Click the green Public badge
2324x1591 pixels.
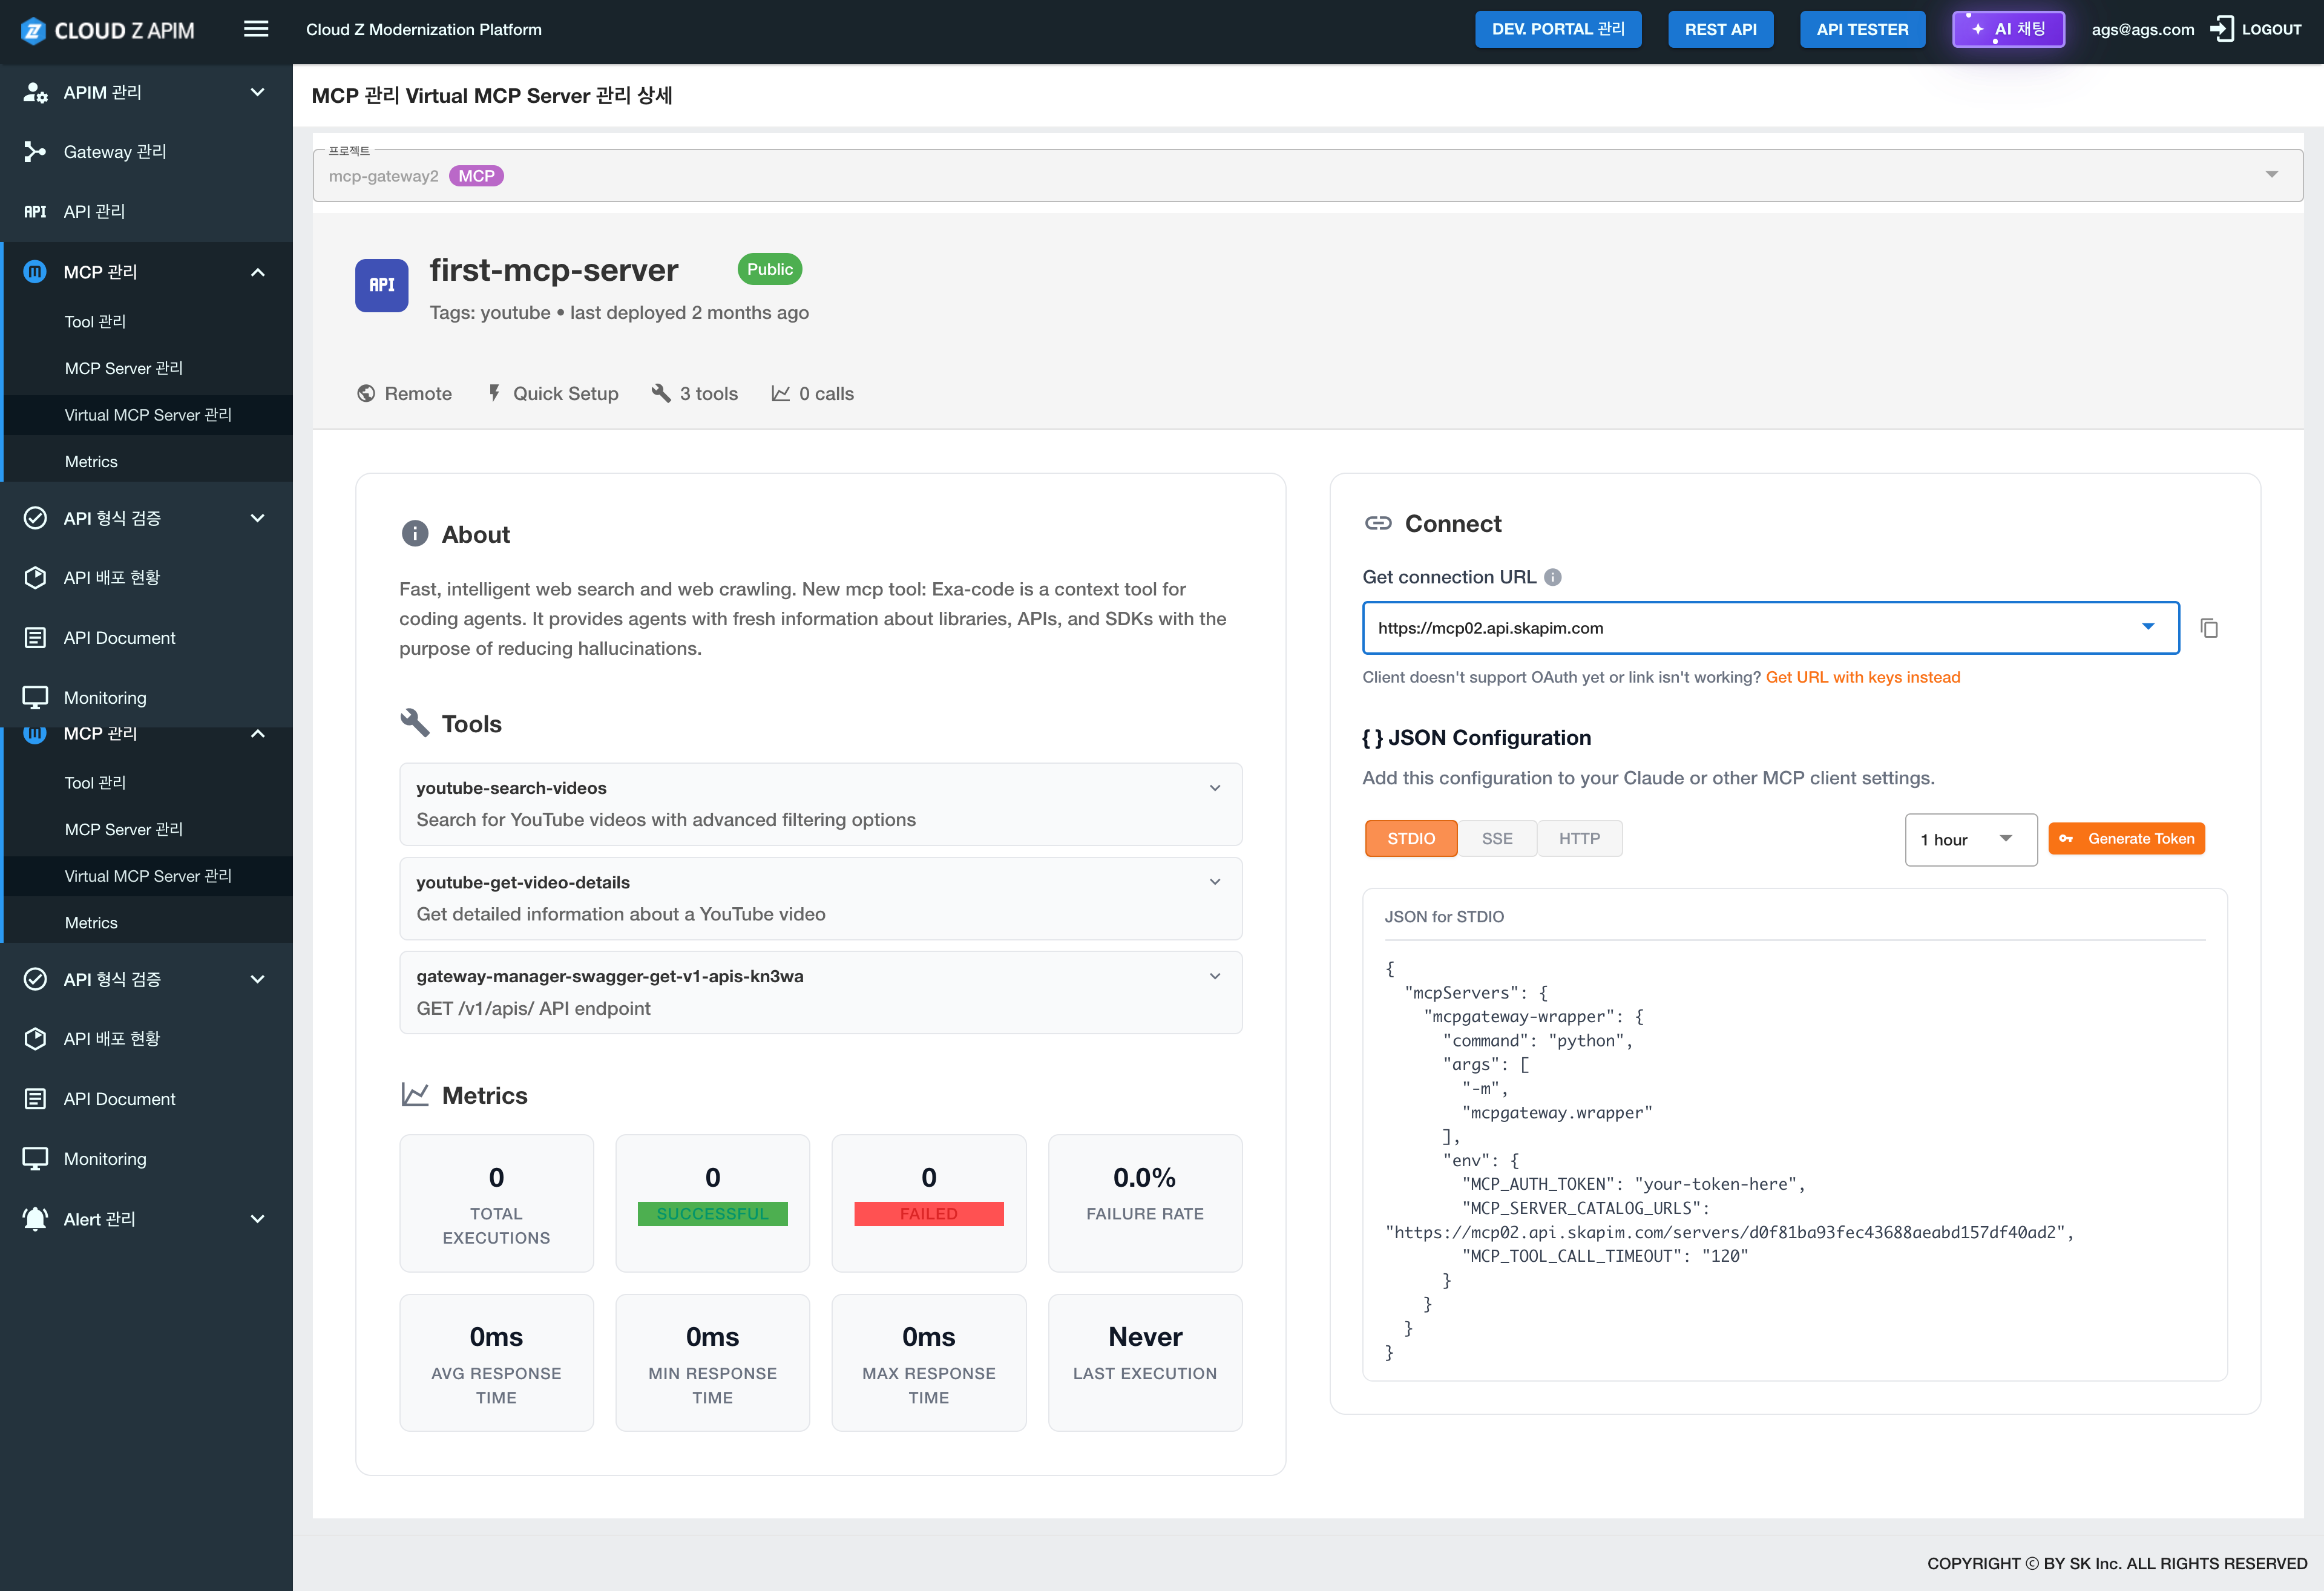point(769,269)
